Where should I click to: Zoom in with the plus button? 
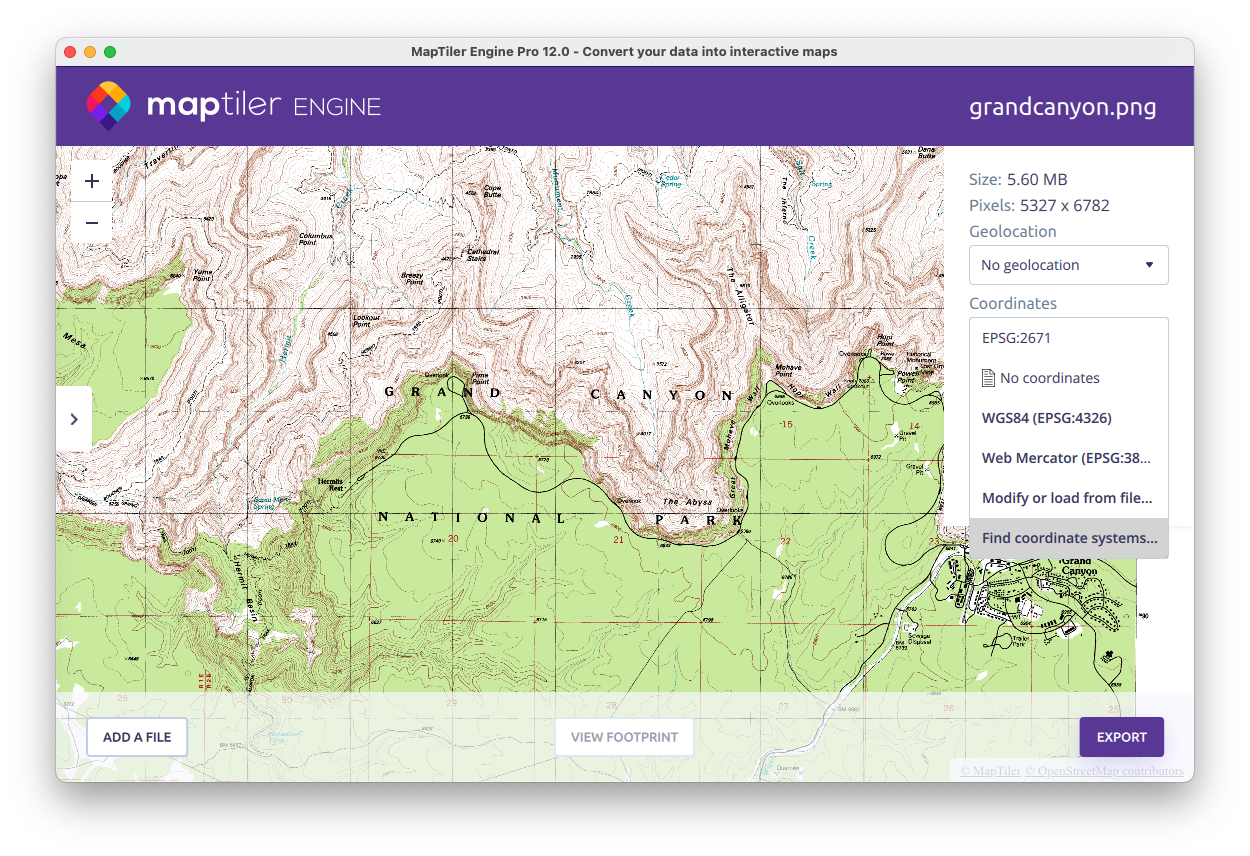[x=92, y=181]
